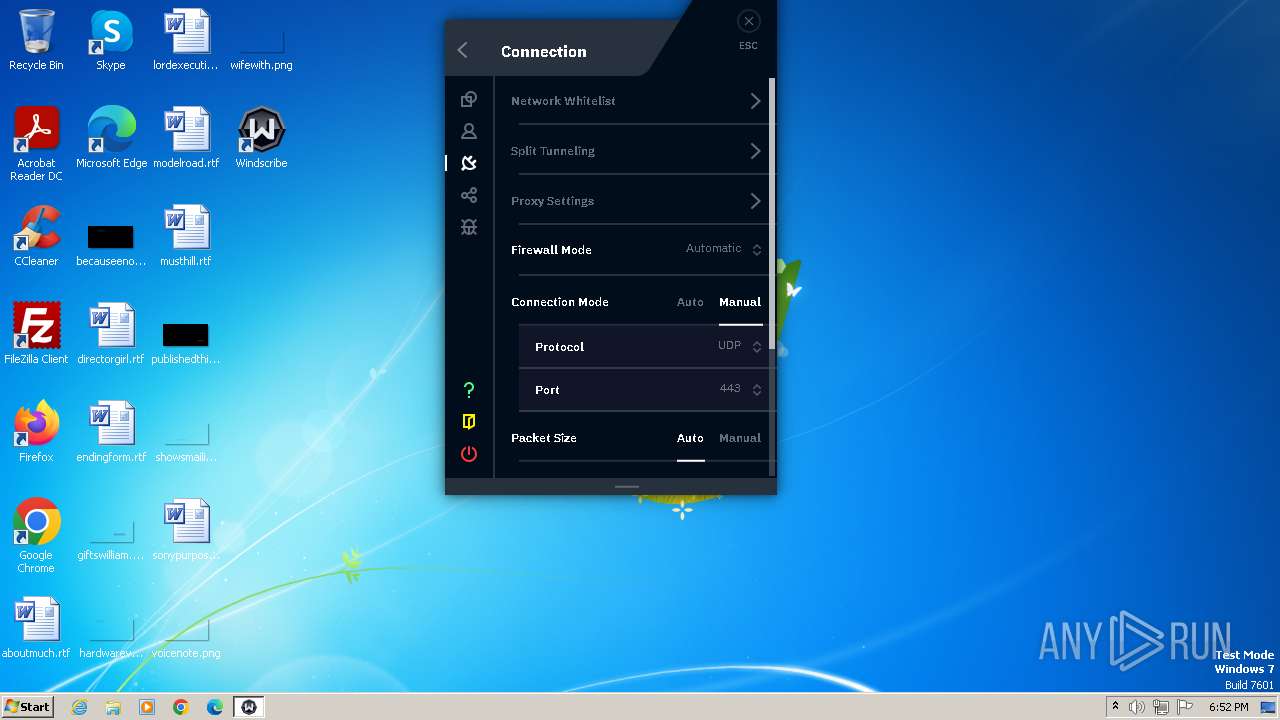The width and height of the screenshot is (1280, 720).
Task: Click the yellow book icon
Action: (x=469, y=422)
